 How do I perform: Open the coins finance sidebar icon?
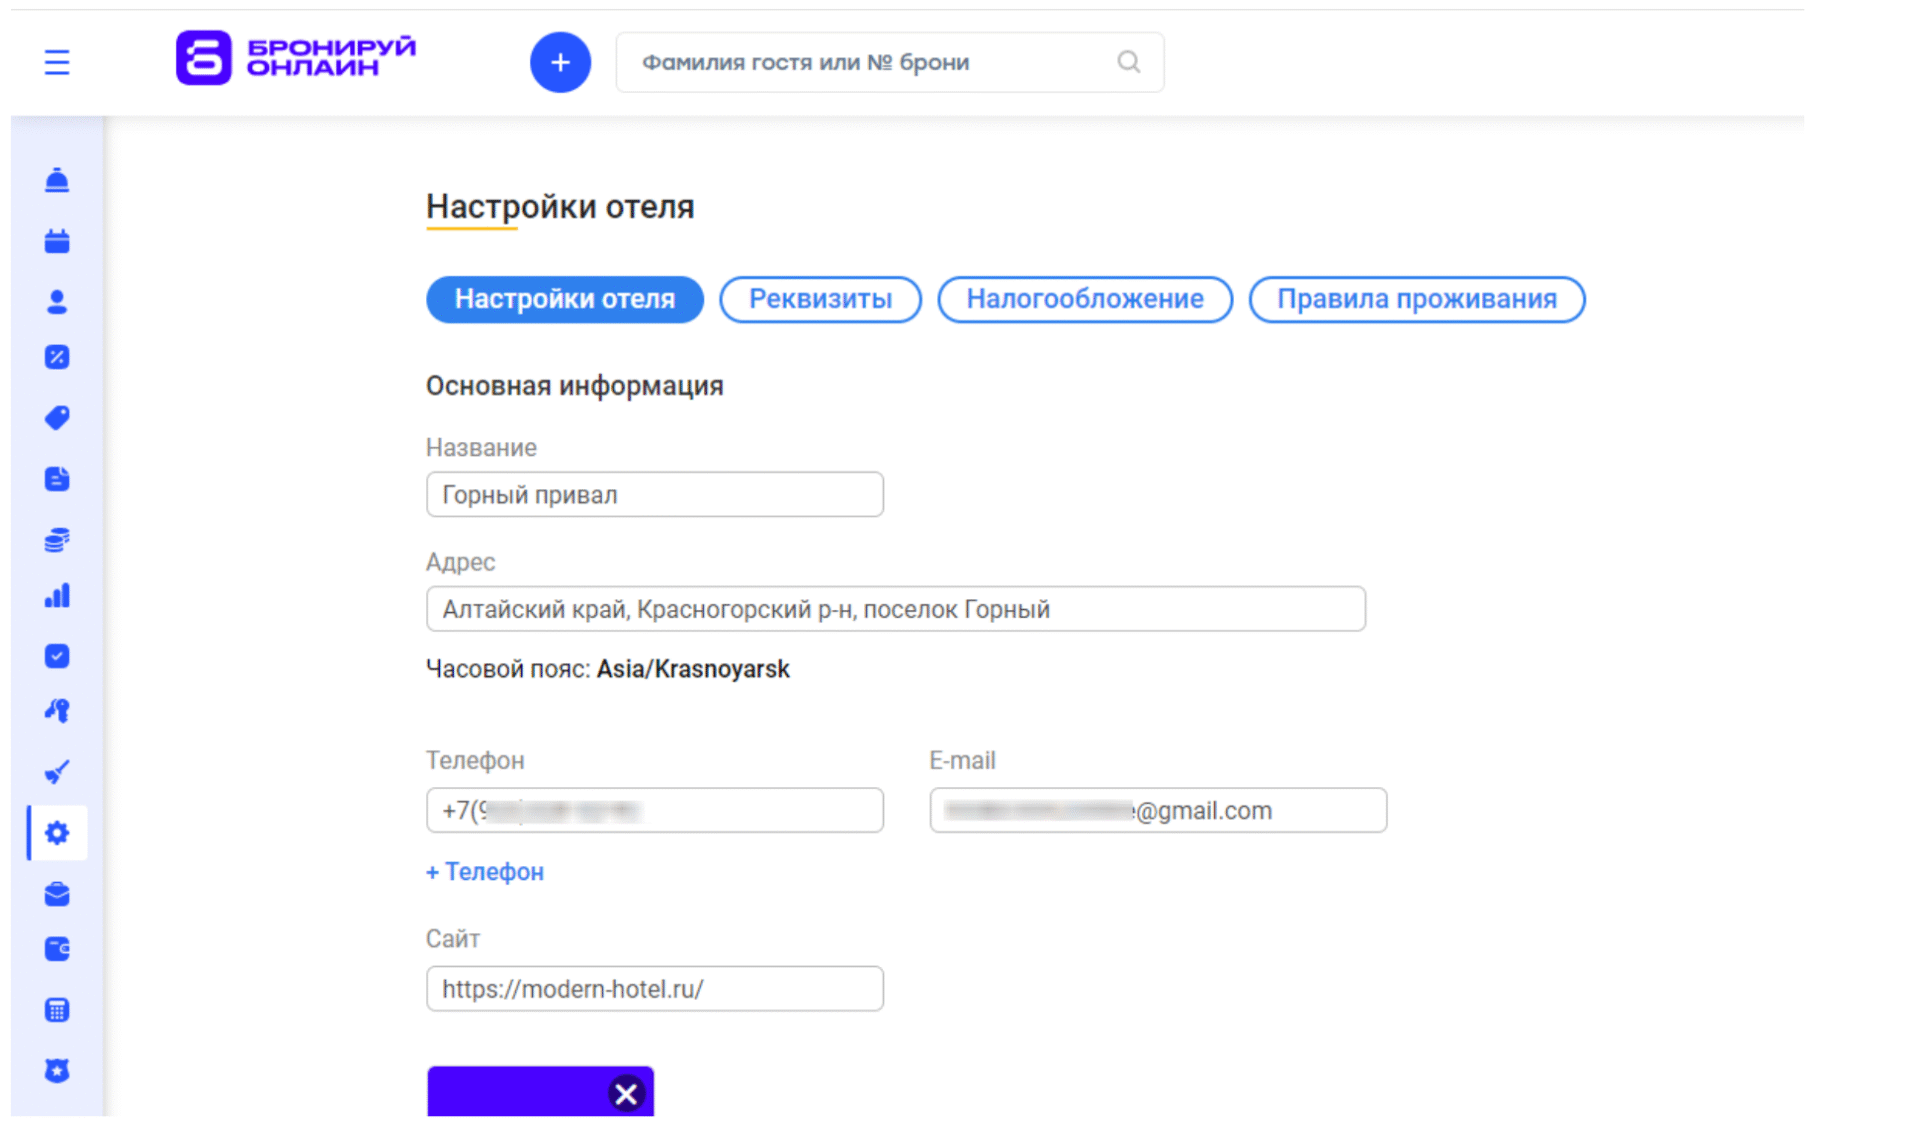click(x=57, y=540)
